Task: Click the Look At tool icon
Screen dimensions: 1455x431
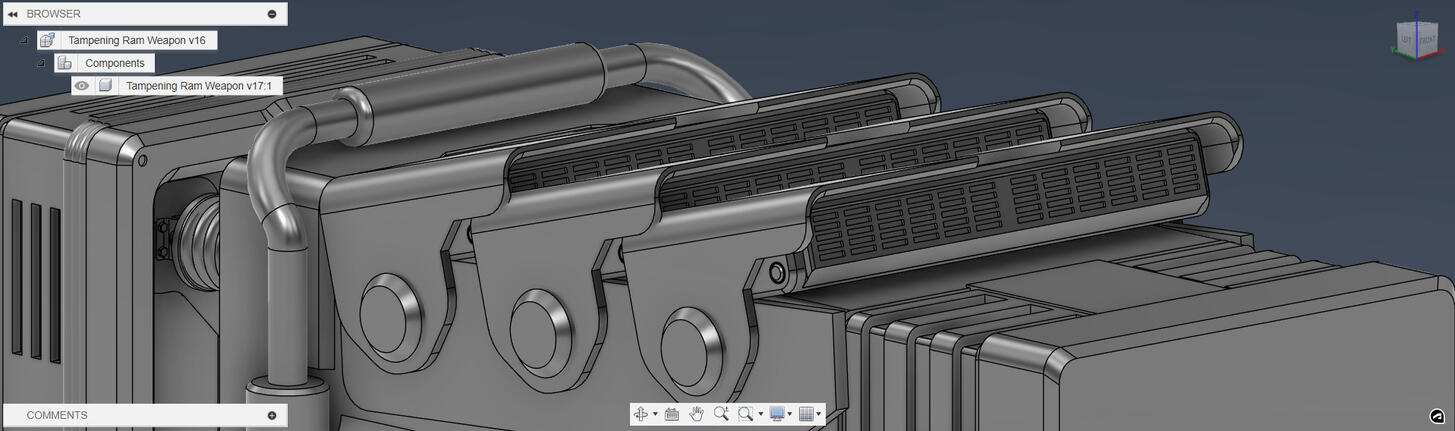Action: [x=671, y=414]
